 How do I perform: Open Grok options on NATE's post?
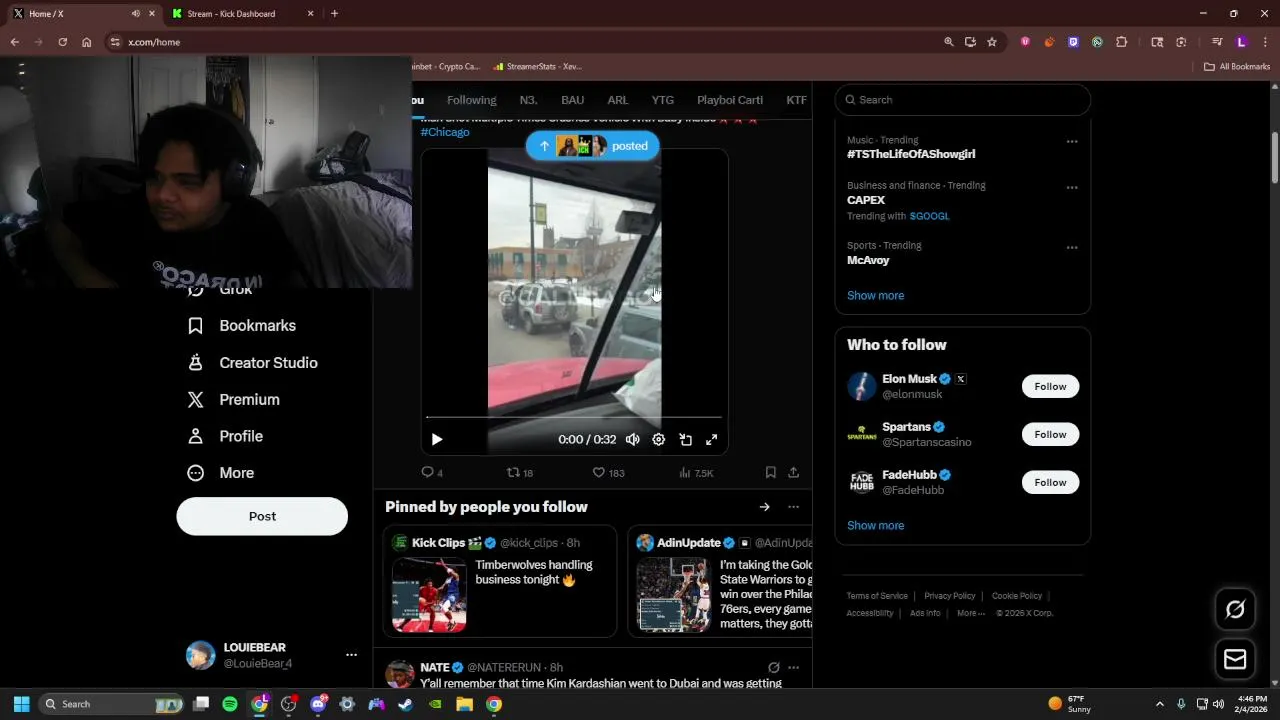[773, 667]
